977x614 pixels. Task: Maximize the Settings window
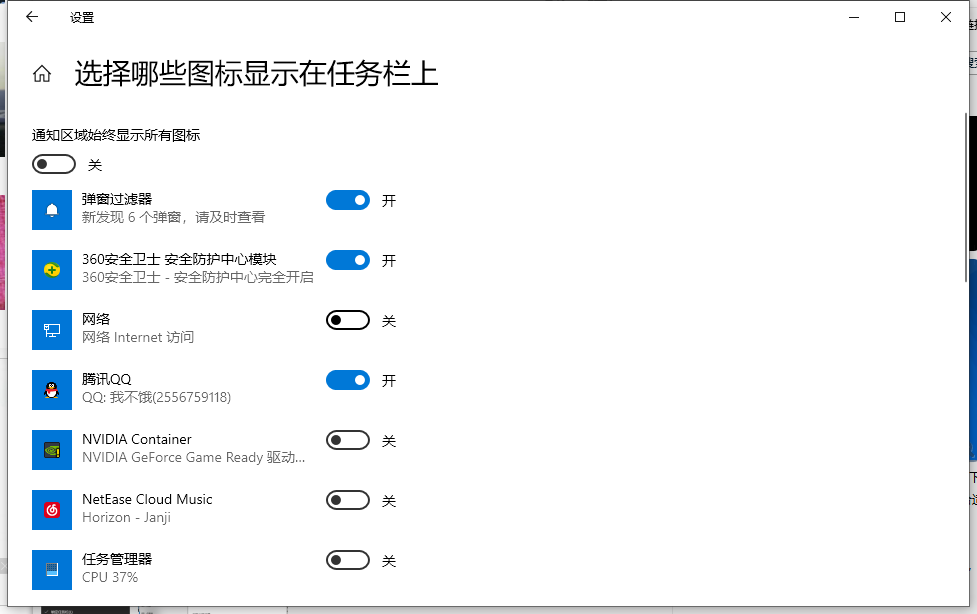point(900,17)
